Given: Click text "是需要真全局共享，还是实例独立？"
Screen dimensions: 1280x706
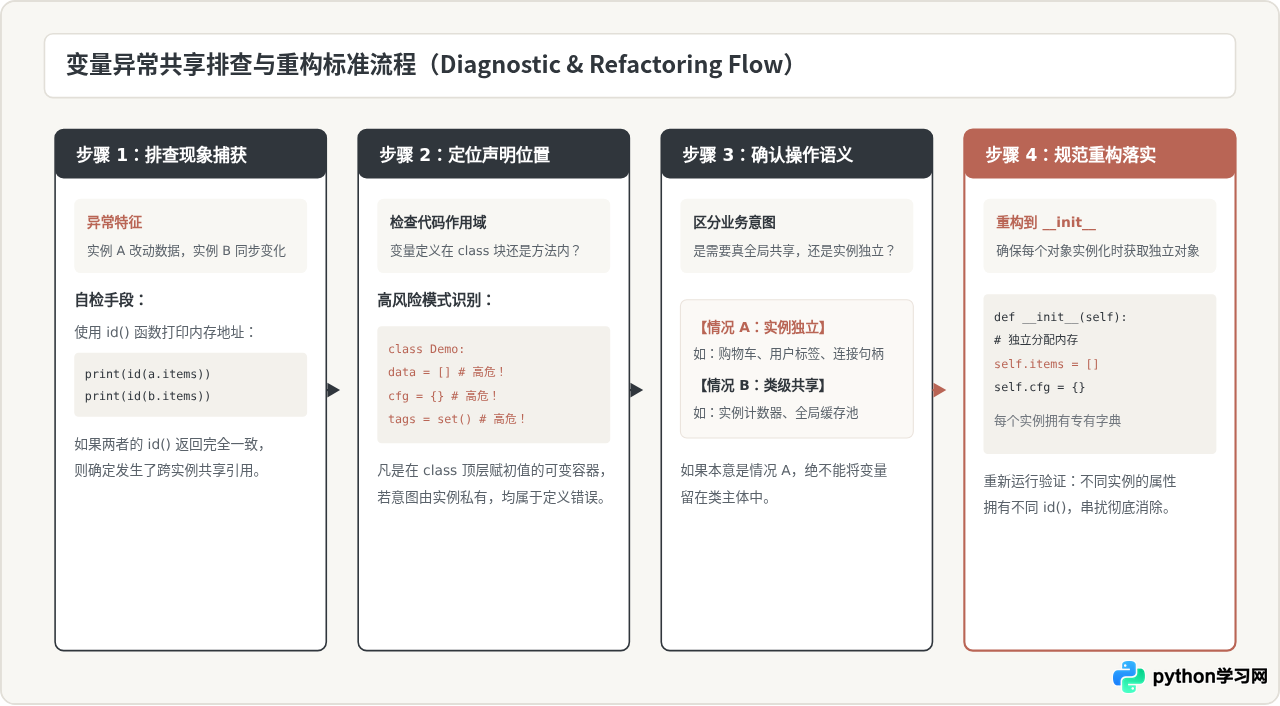Looking at the screenshot, I should 794,250.
